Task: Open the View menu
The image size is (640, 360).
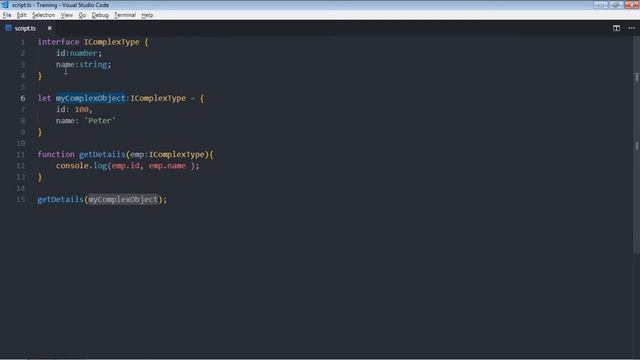Action: pyautogui.click(x=67, y=15)
